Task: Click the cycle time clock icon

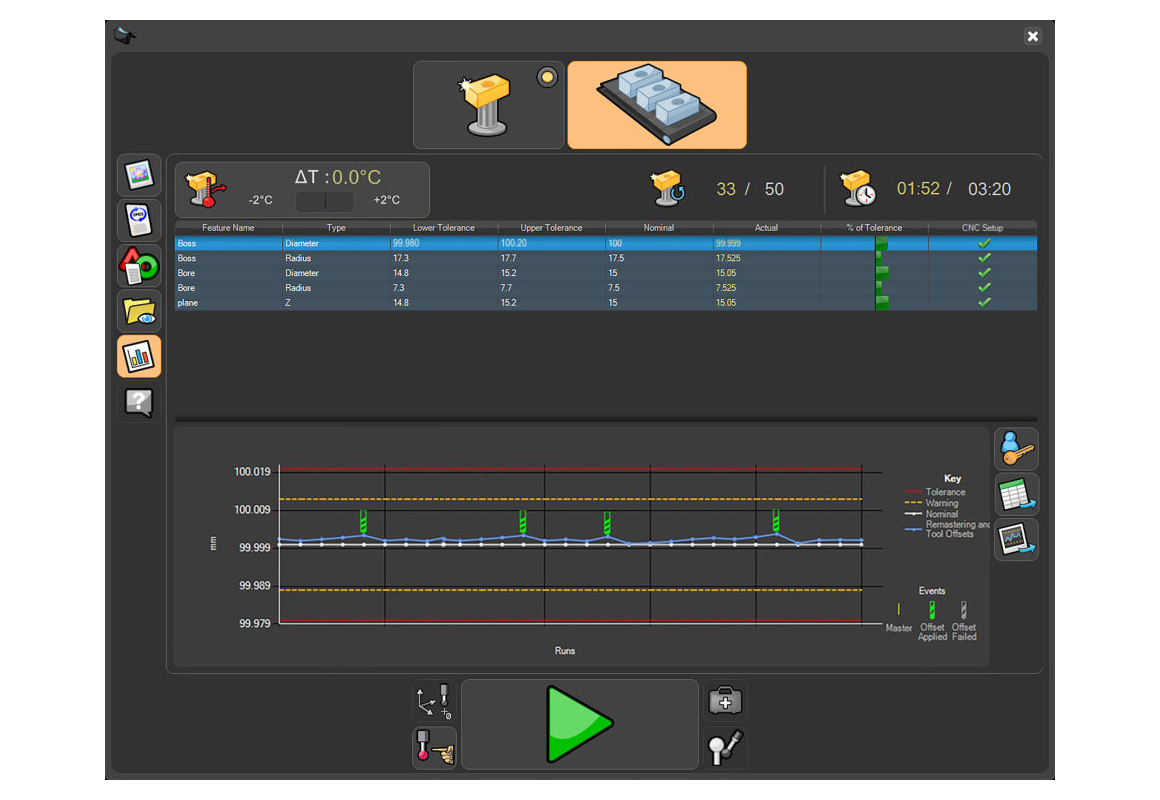Action: (x=857, y=188)
